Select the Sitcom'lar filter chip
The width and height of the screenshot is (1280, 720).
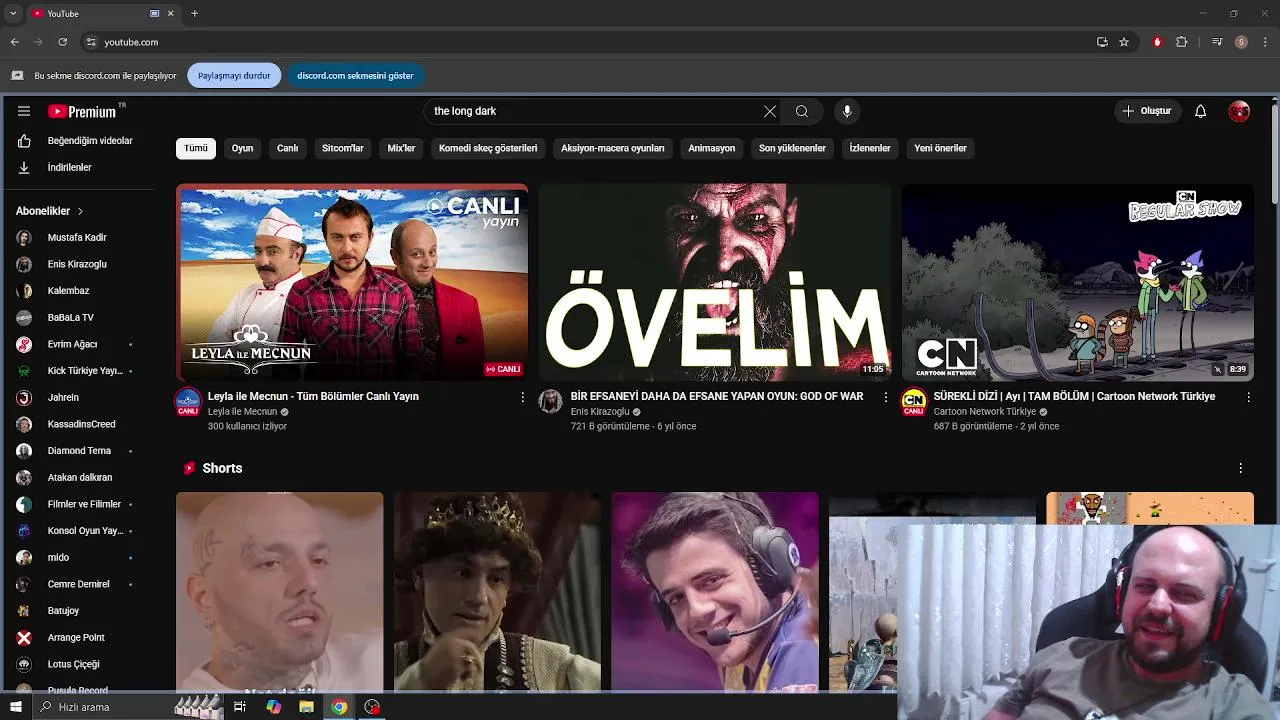343,148
